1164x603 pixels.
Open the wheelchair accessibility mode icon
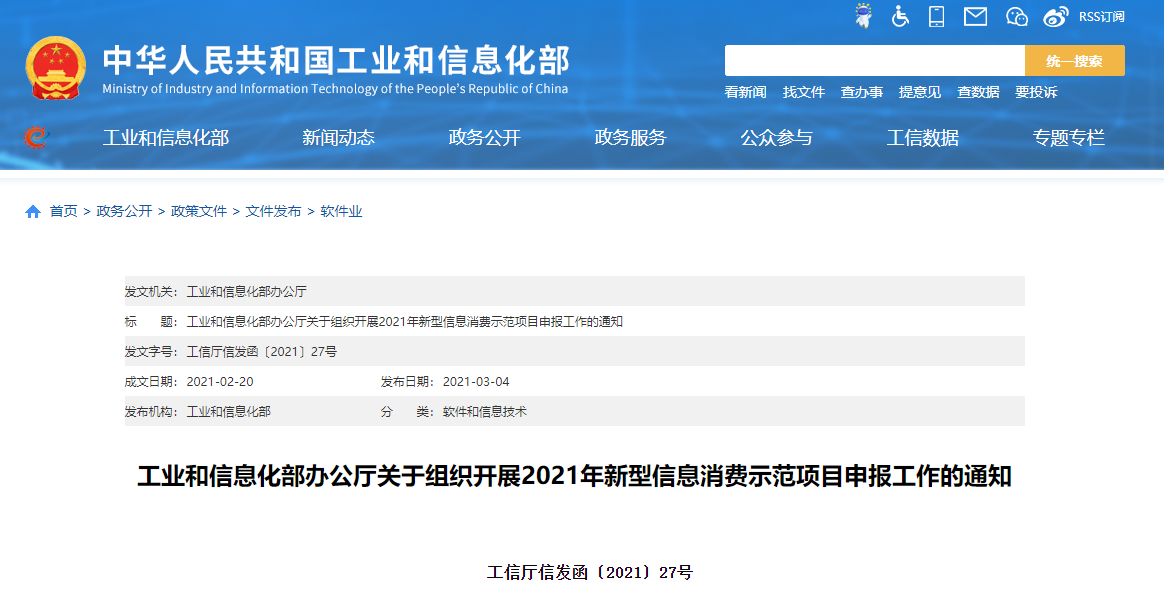pyautogui.click(x=900, y=16)
